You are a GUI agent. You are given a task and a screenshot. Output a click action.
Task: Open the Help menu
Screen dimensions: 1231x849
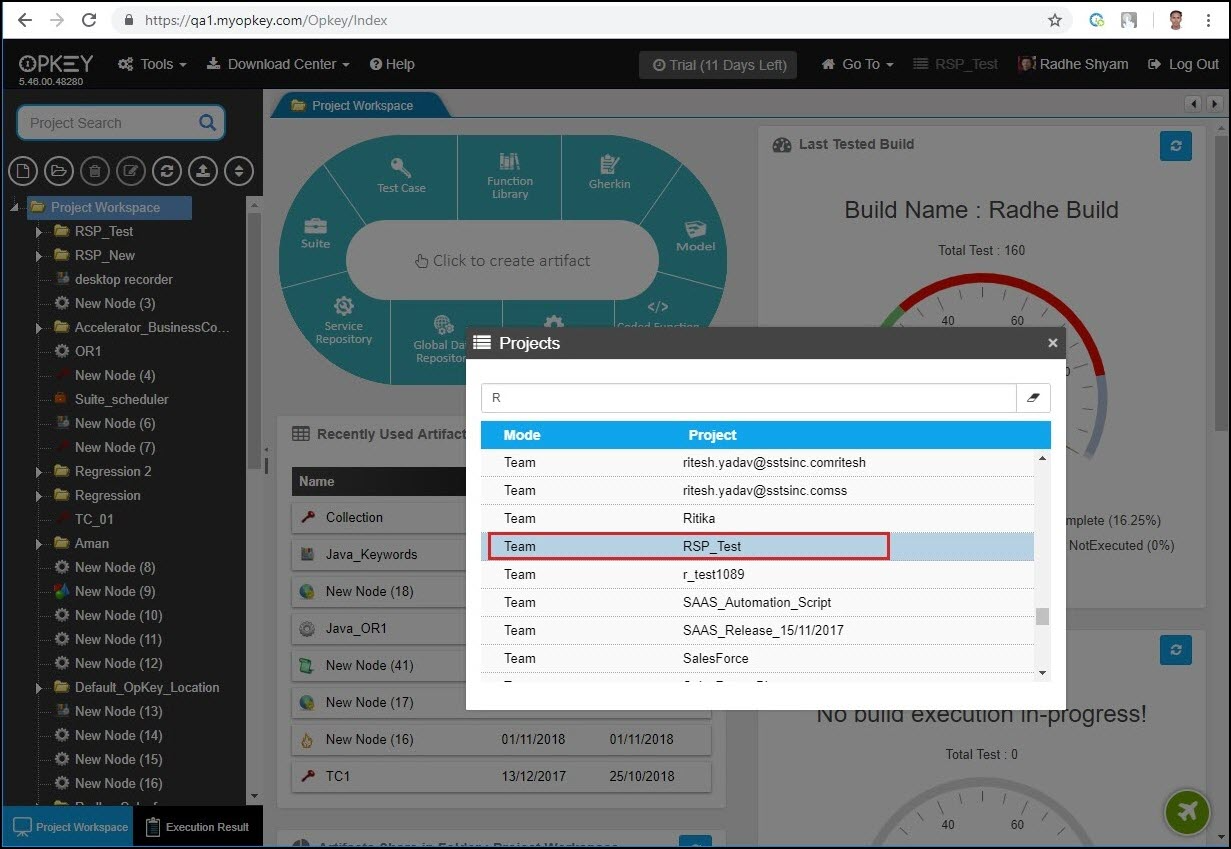[x=392, y=64]
